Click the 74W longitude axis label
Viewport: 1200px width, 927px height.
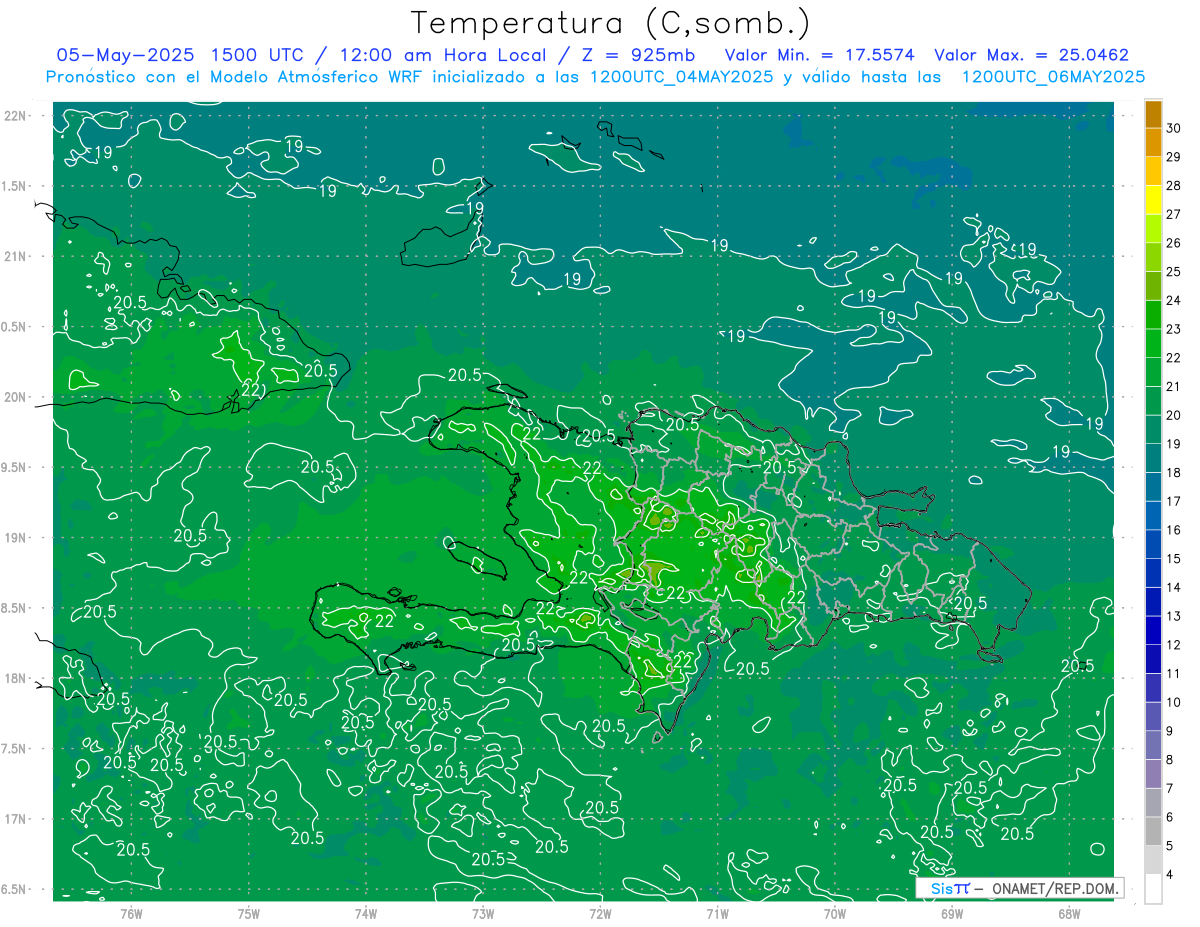coord(365,913)
